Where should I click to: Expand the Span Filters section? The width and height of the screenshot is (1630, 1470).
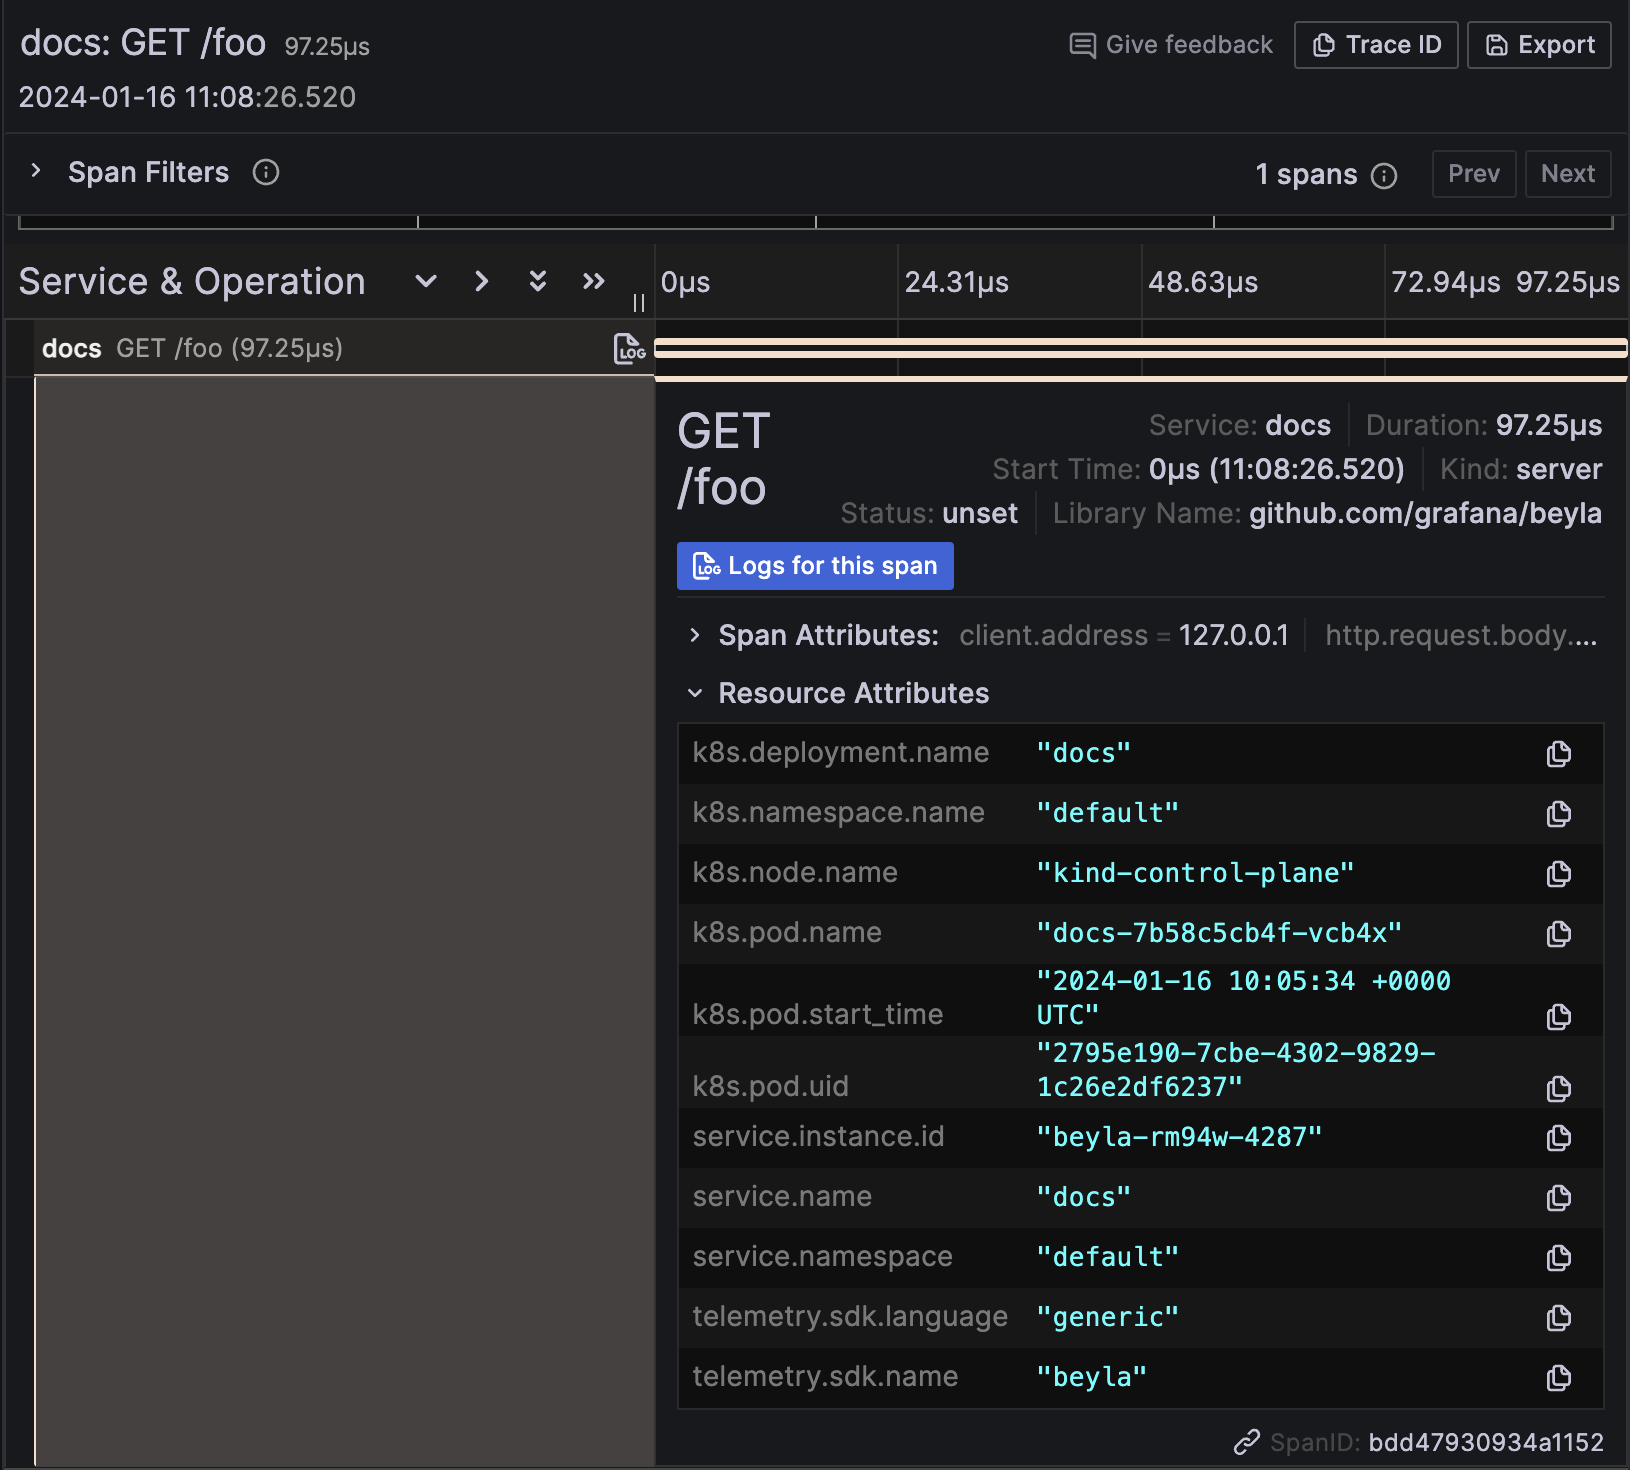point(36,171)
